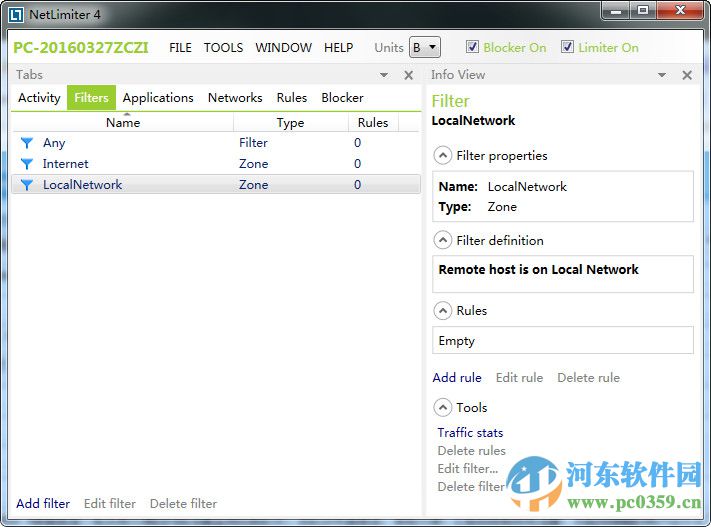The height and width of the screenshot is (527, 711).
Task: Select the Any filter row name
Action: (54, 143)
